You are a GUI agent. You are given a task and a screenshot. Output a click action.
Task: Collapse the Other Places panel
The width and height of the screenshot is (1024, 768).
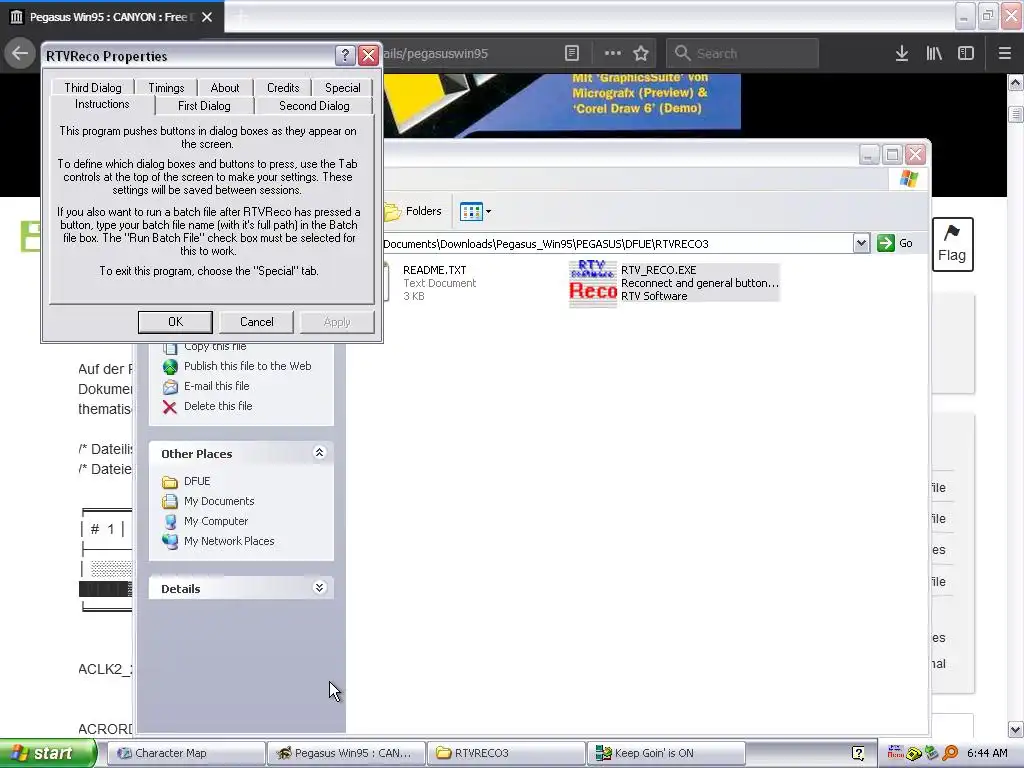coord(319,453)
